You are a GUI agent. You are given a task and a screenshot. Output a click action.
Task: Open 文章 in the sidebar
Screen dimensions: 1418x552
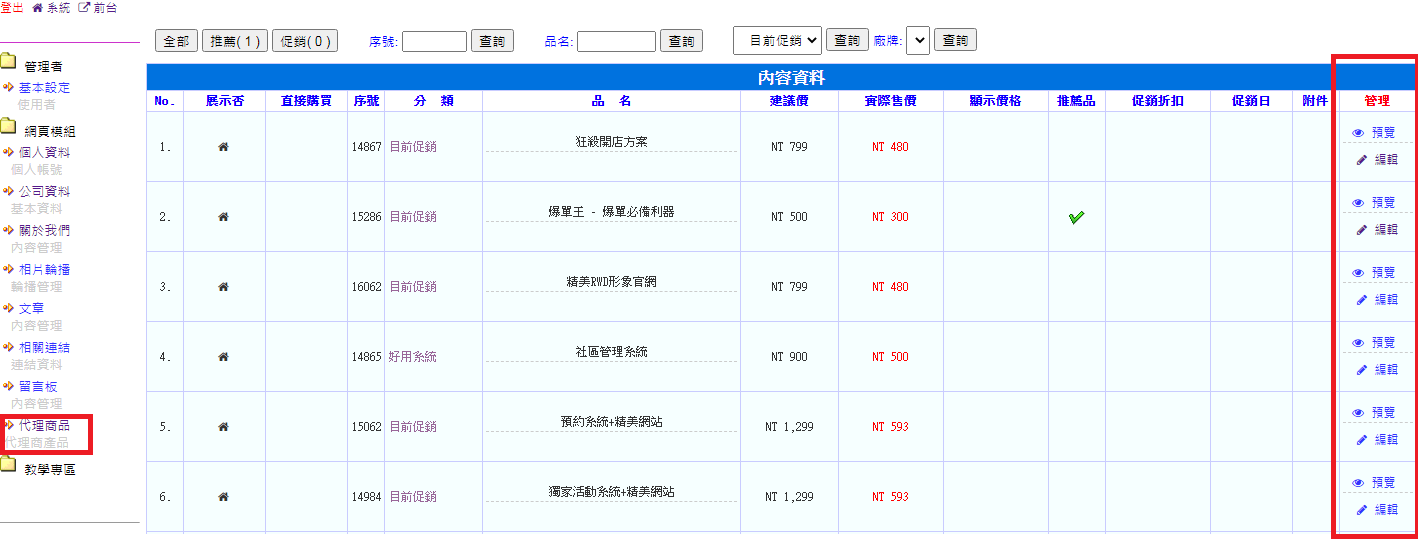click(31, 308)
